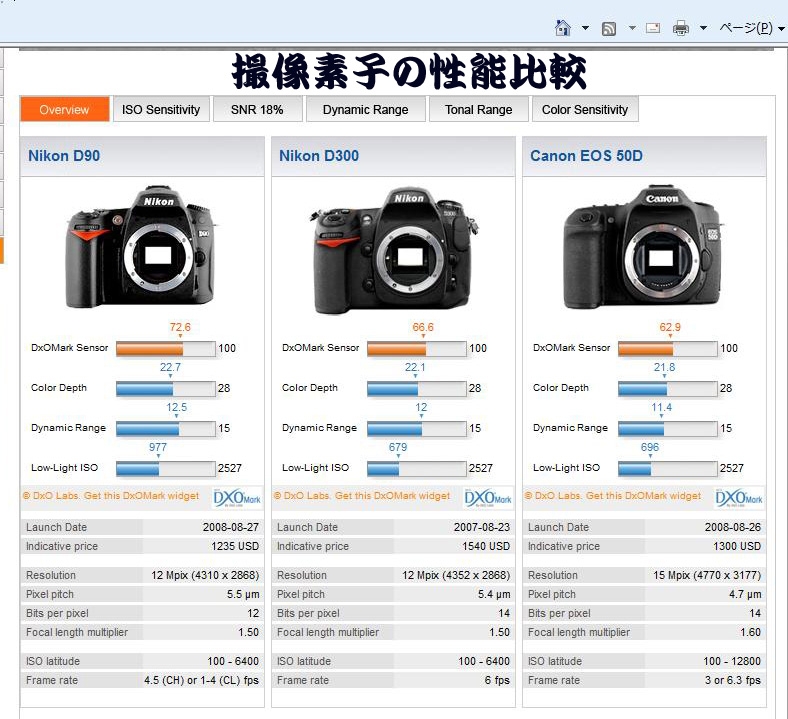The height and width of the screenshot is (719, 788).
Task: Select Canon 50D frame rate 3 or 6.3 fps
Action: pyautogui.click(x=733, y=680)
